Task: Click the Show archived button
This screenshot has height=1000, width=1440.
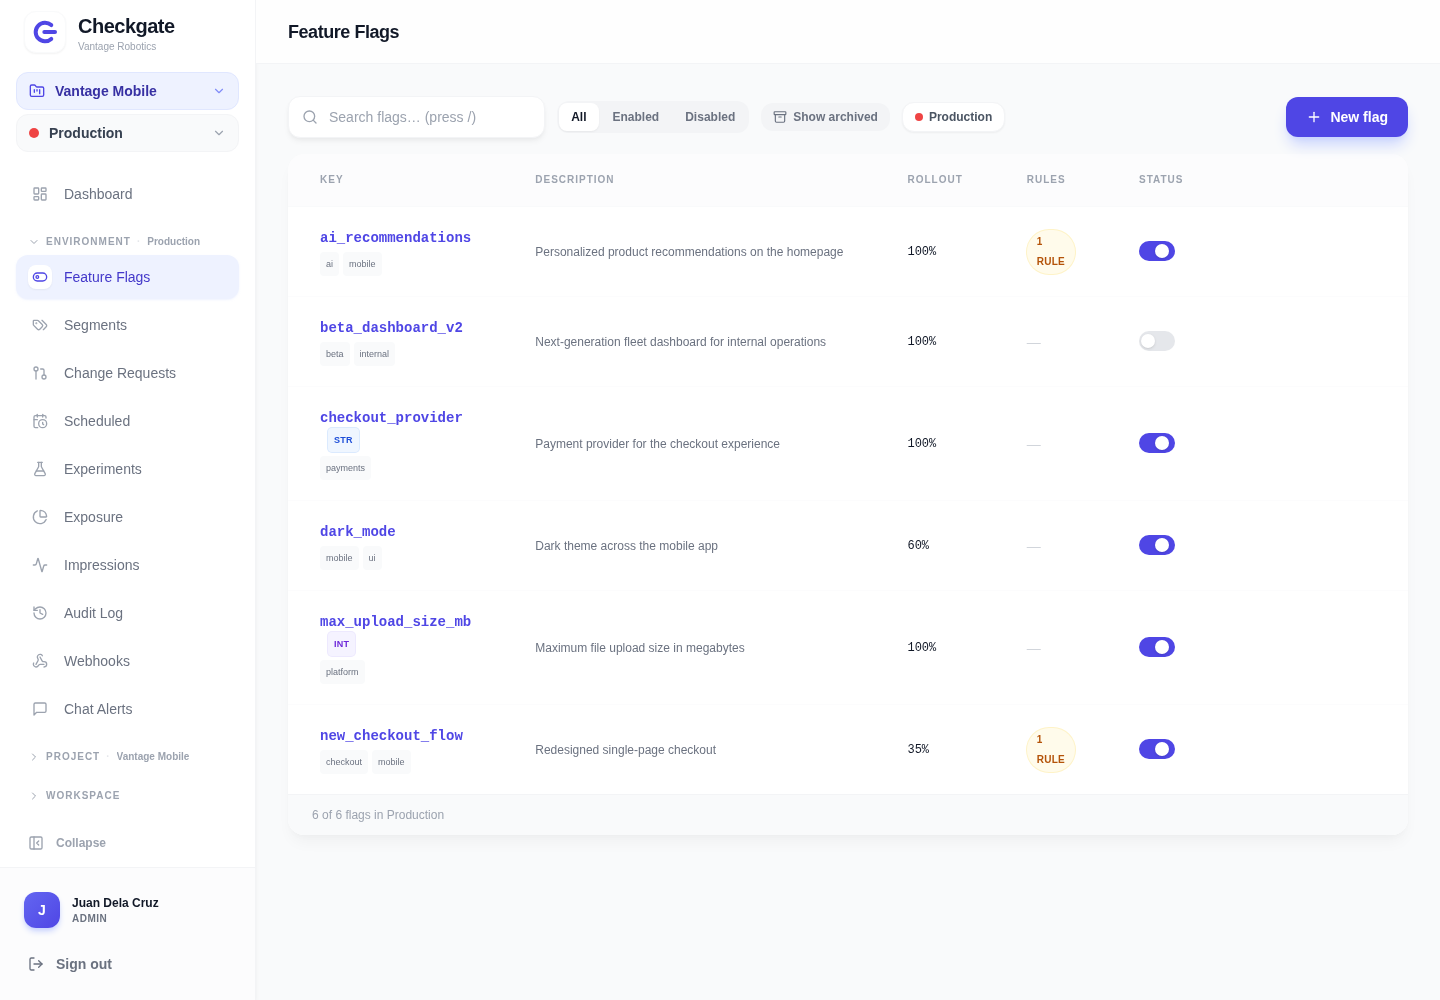Action: (x=825, y=117)
